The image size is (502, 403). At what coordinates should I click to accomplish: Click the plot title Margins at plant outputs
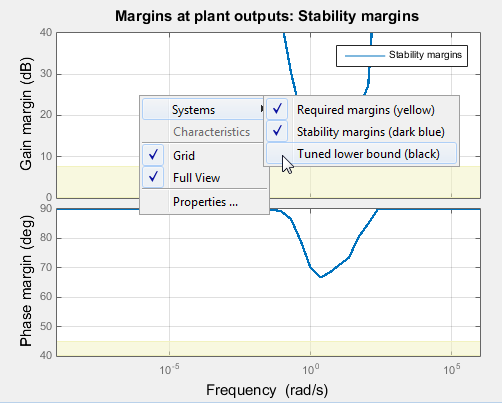coord(267,16)
